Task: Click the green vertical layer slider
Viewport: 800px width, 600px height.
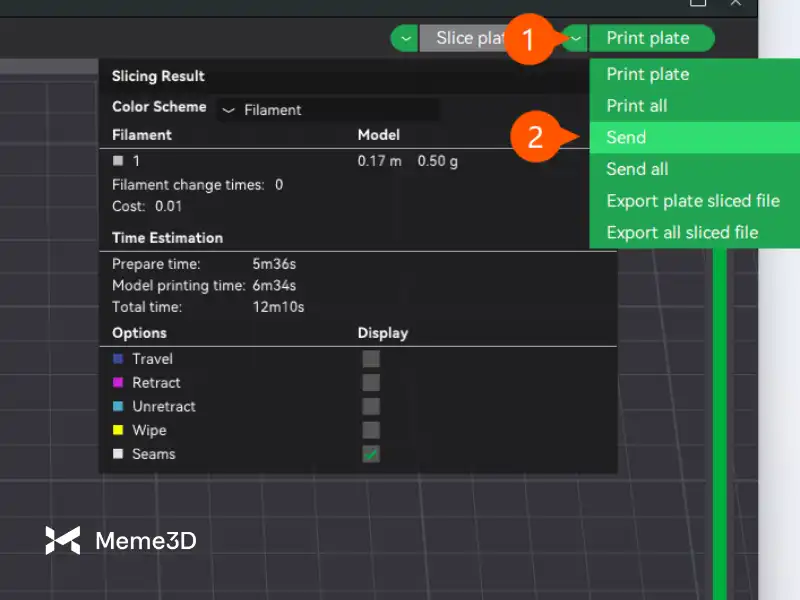Action: pyautogui.click(x=719, y=420)
